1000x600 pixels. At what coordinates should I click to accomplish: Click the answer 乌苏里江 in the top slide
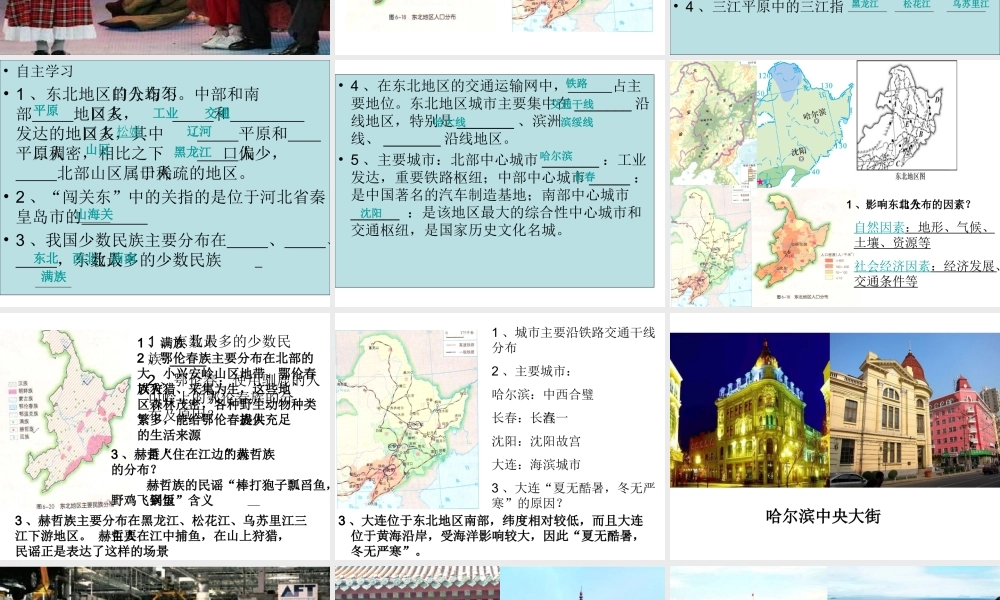tap(971, 4)
